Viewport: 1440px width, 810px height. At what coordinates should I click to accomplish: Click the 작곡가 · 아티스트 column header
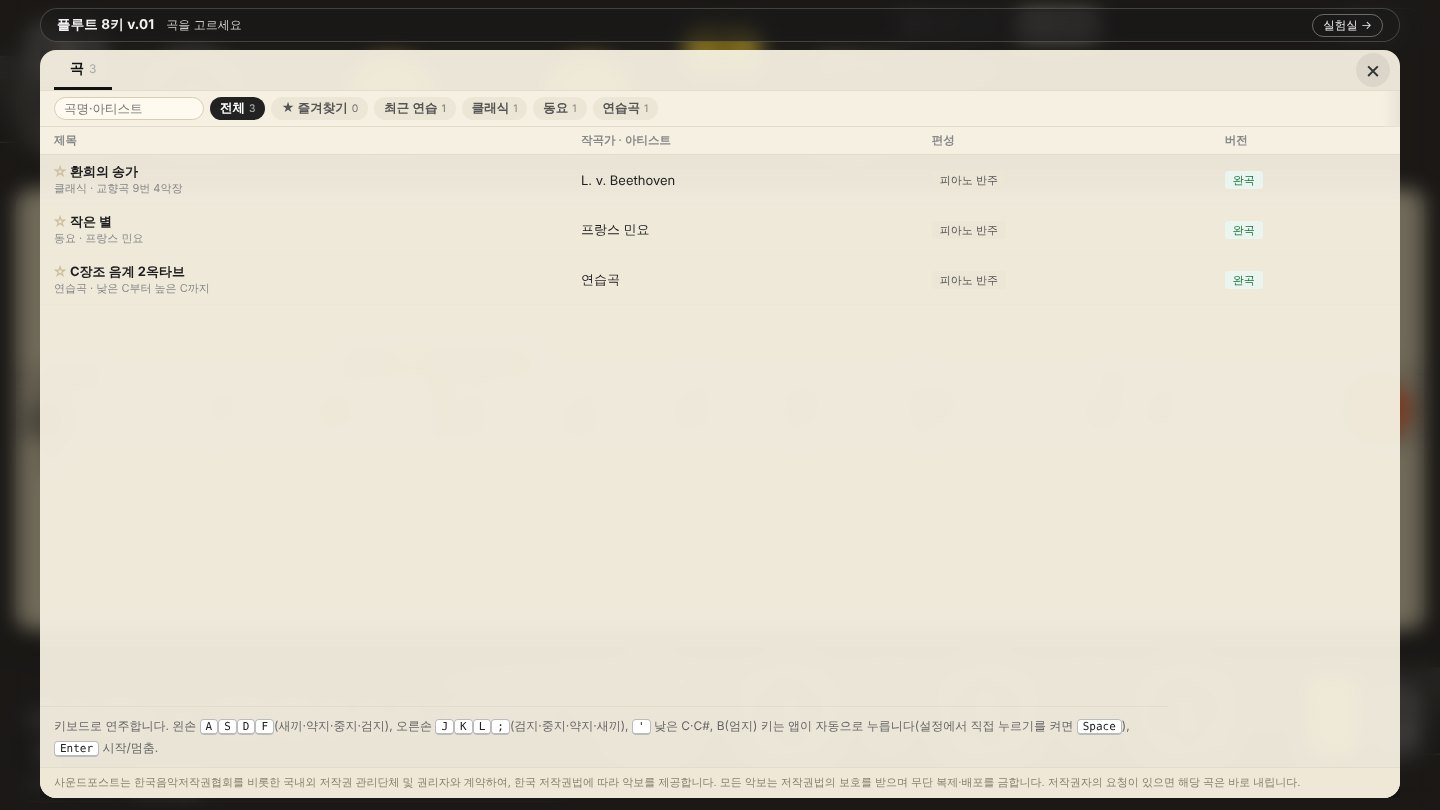[626, 141]
